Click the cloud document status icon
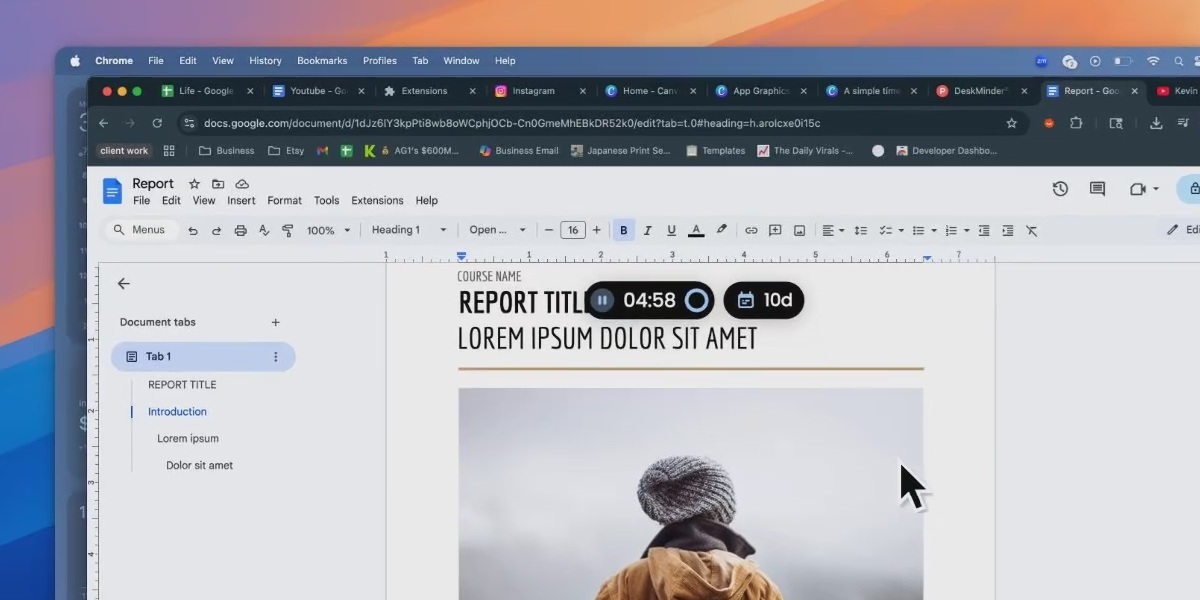The image size is (1200, 600). click(x=242, y=184)
